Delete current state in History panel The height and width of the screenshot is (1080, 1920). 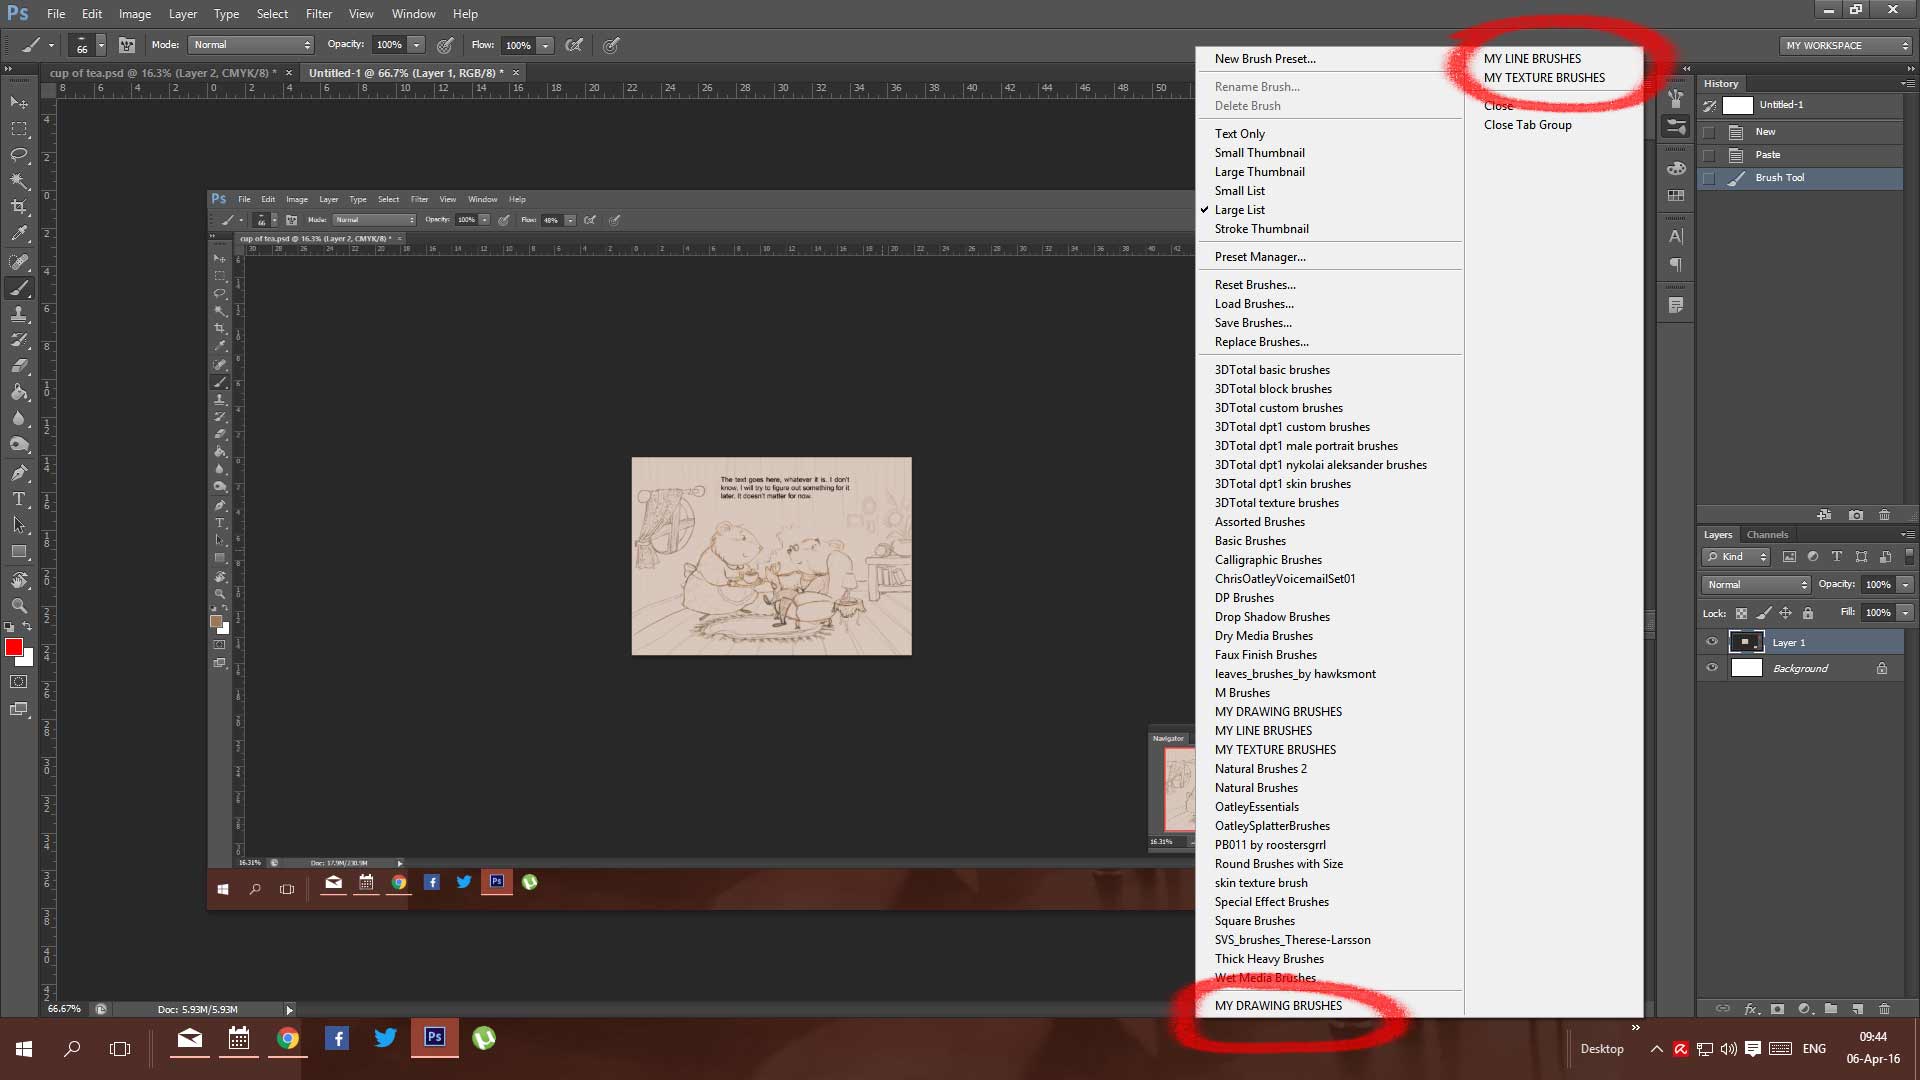(x=1885, y=515)
